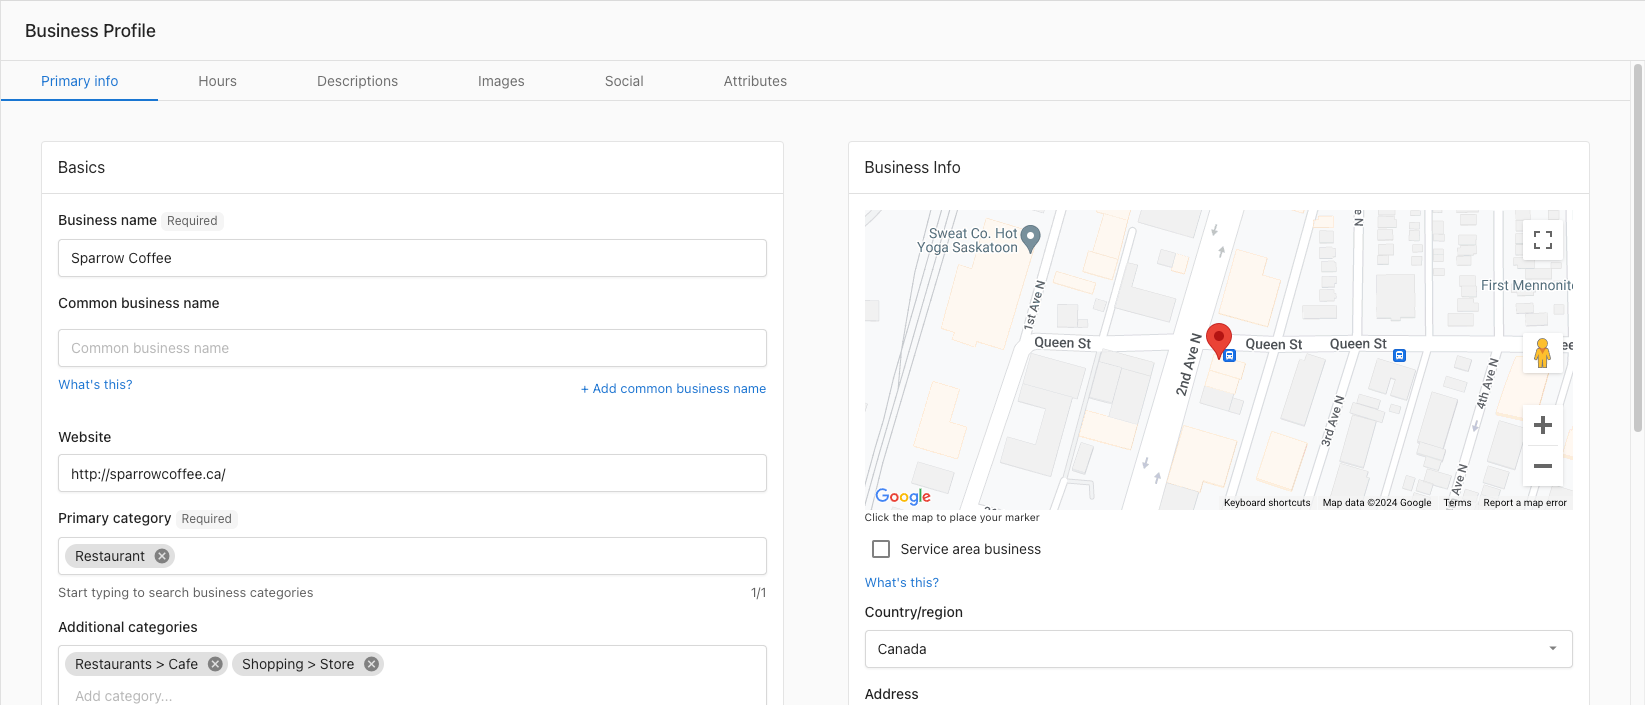Go to the Images tab
This screenshot has width=1645, height=705.
[x=501, y=81]
